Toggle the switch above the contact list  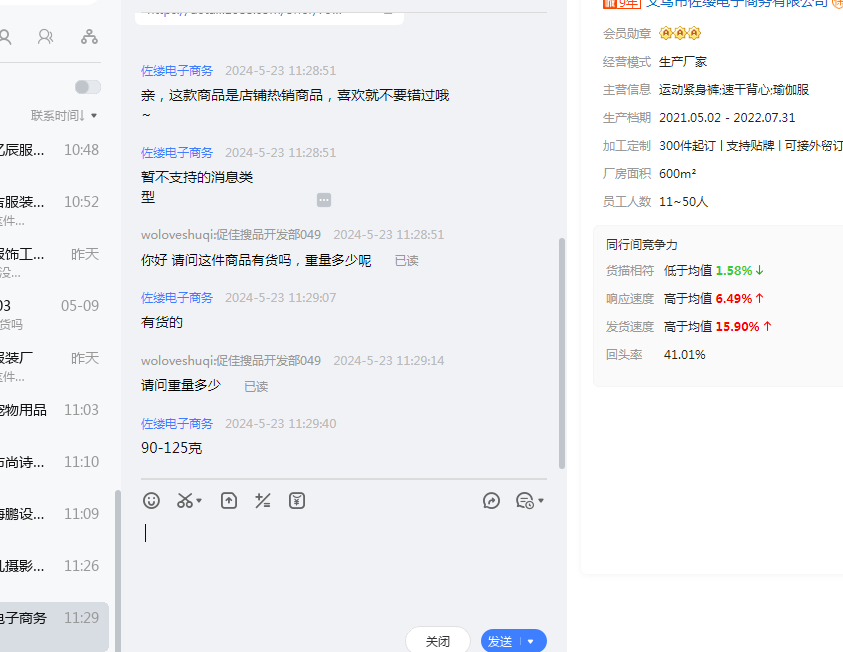(88, 87)
